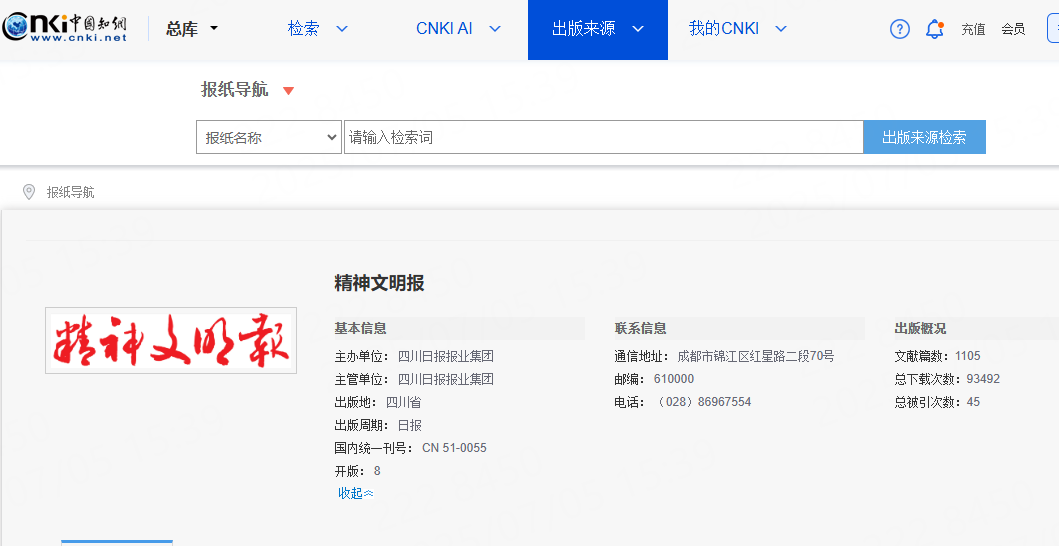Click 主管单位 value 四川日报报业集团

click(446, 379)
